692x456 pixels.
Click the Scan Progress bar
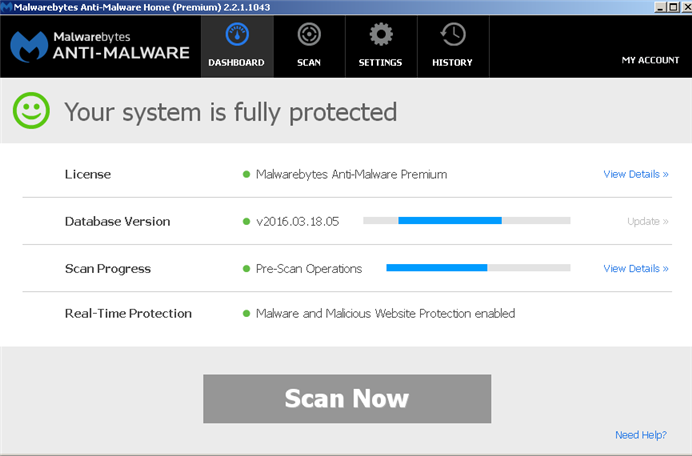[477, 268]
